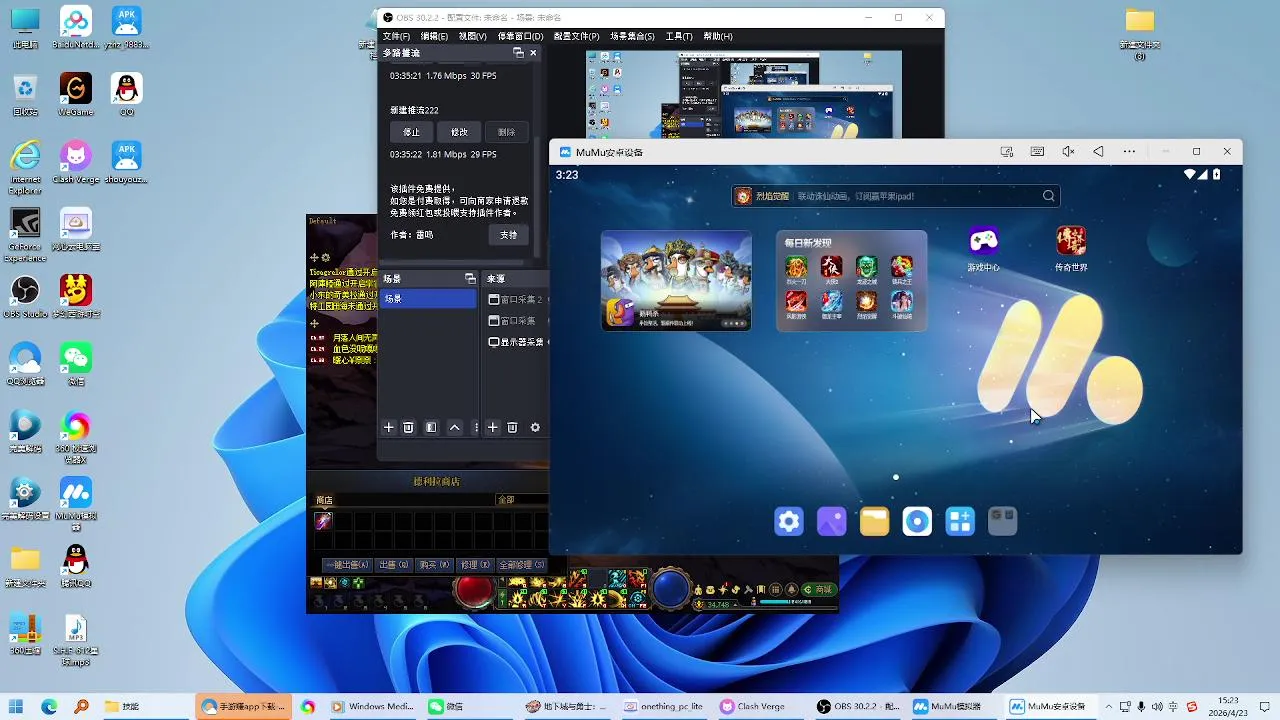
Task: Open the featured game banner thumbnail
Action: pyautogui.click(x=676, y=281)
